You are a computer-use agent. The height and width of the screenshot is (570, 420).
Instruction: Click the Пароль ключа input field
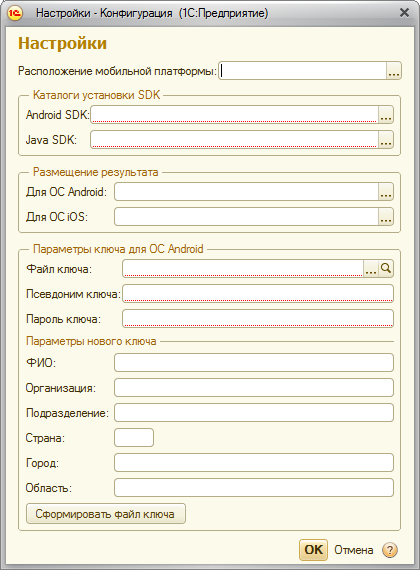(258, 319)
